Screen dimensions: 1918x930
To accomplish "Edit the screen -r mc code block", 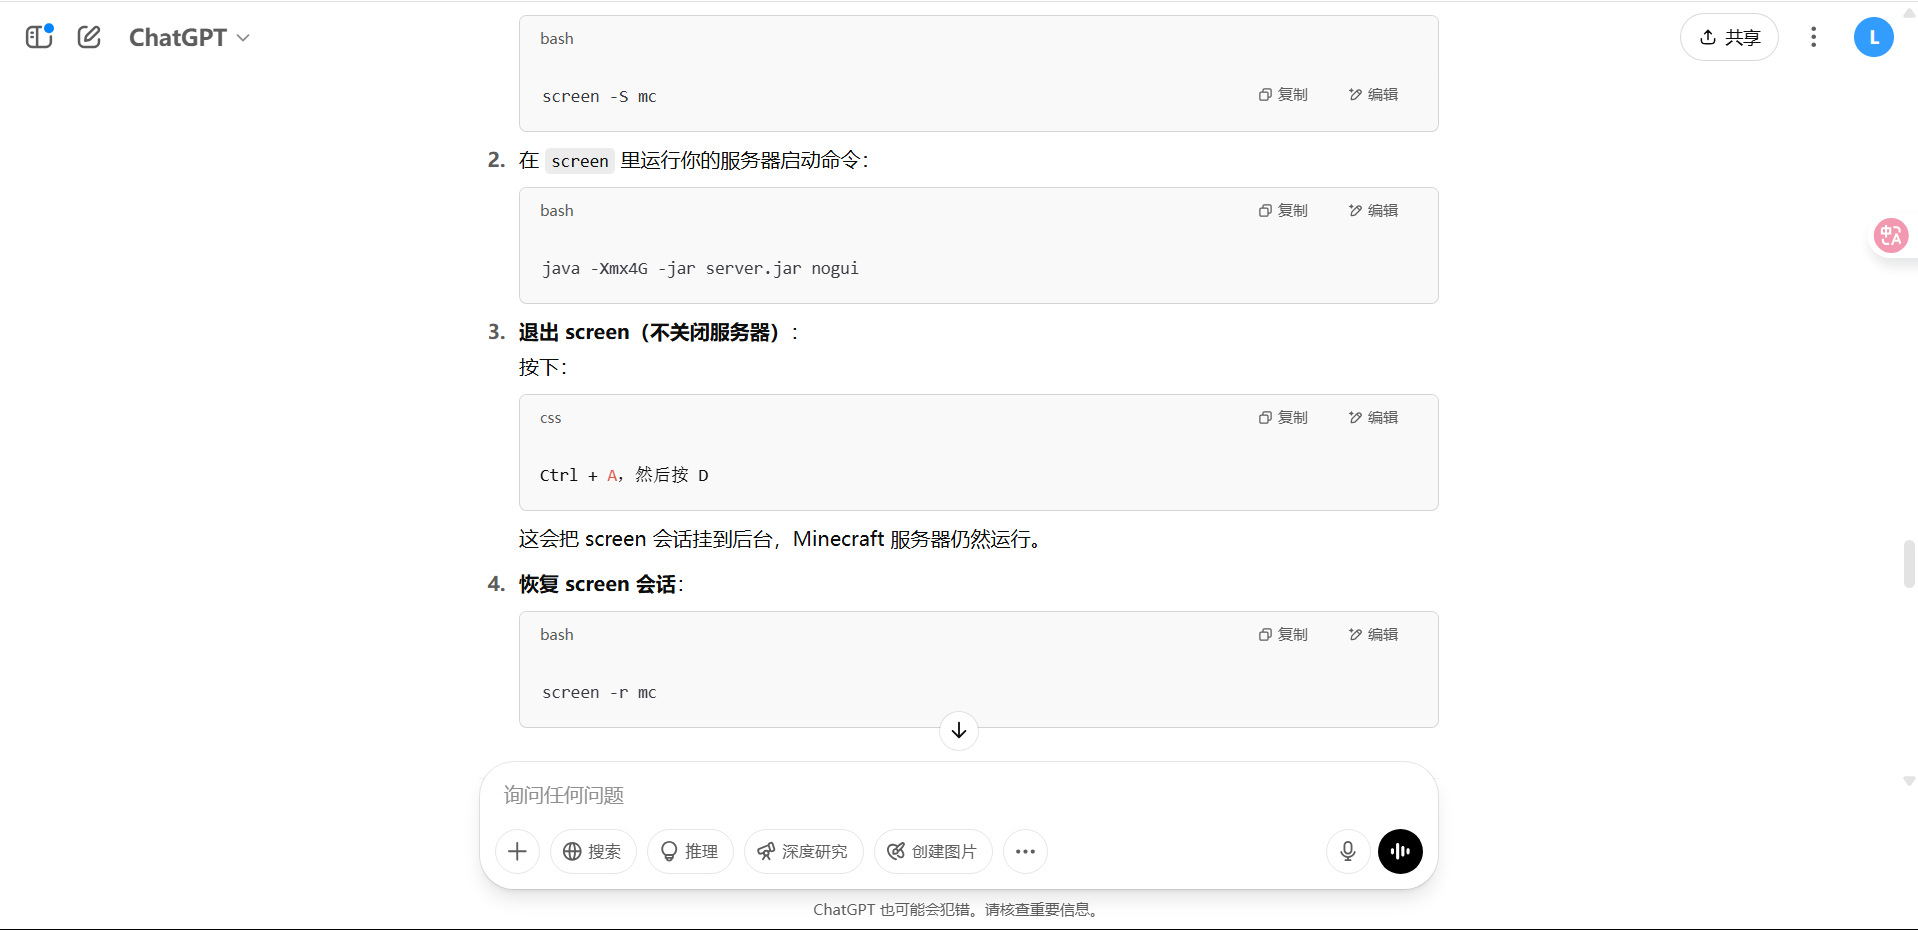I will [x=1373, y=634].
